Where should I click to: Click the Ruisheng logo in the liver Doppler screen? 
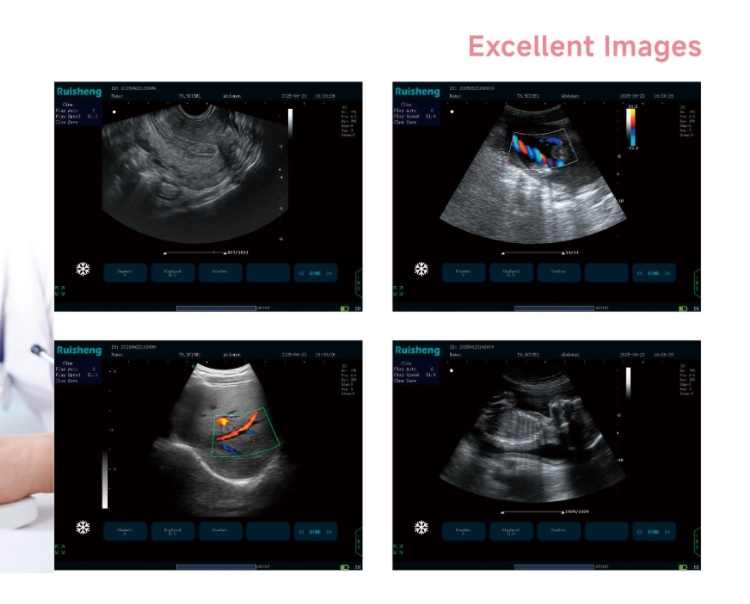(x=79, y=350)
